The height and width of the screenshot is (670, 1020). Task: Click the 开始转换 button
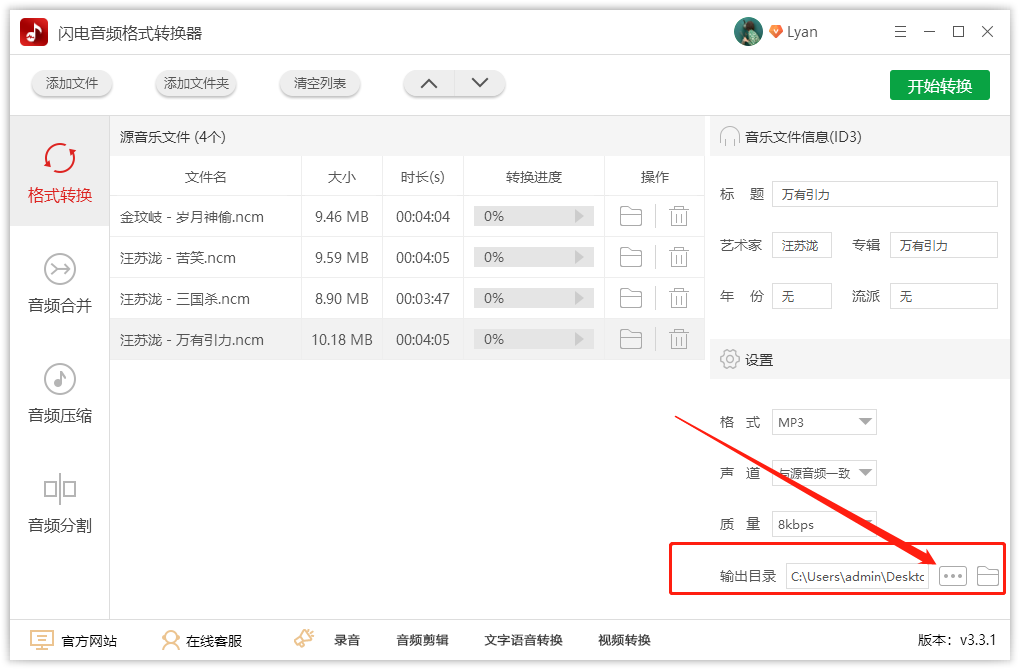[x=939, y=86]
